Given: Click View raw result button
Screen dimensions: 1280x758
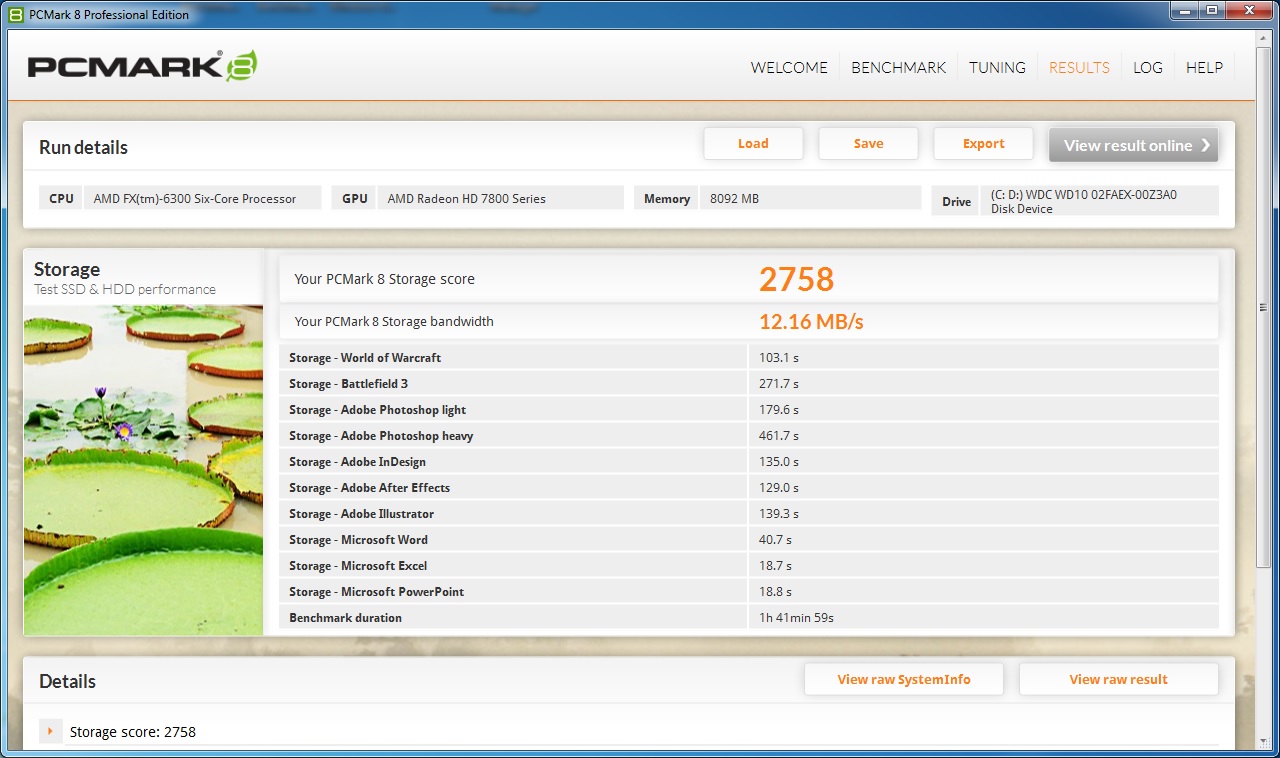Looking at the screenshot, I should pos(1119,680).
